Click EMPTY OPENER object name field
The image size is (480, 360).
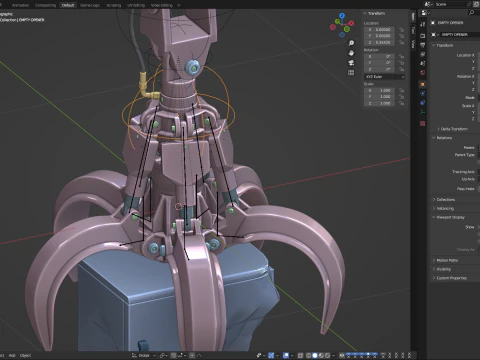(460, 35)
